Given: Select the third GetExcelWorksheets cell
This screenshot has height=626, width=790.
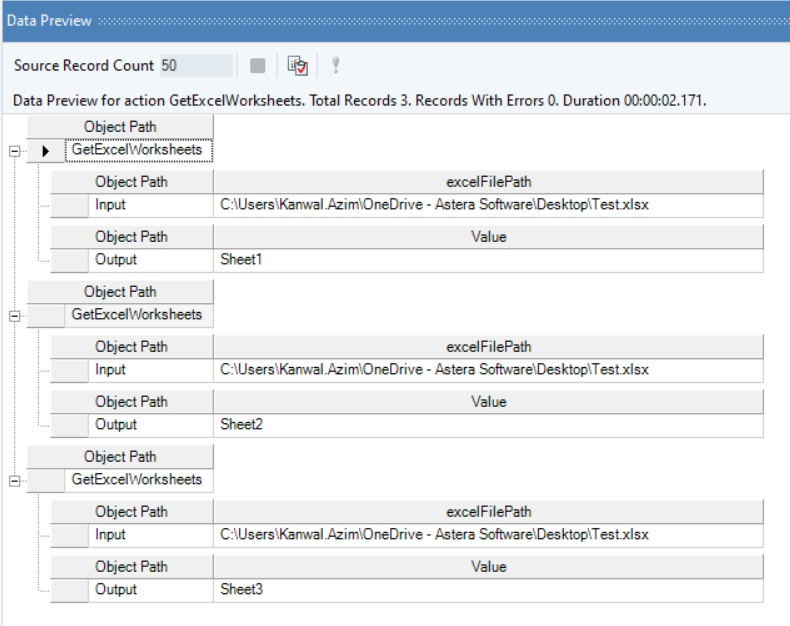Looking at the screenshot, I should coord(138,480).
